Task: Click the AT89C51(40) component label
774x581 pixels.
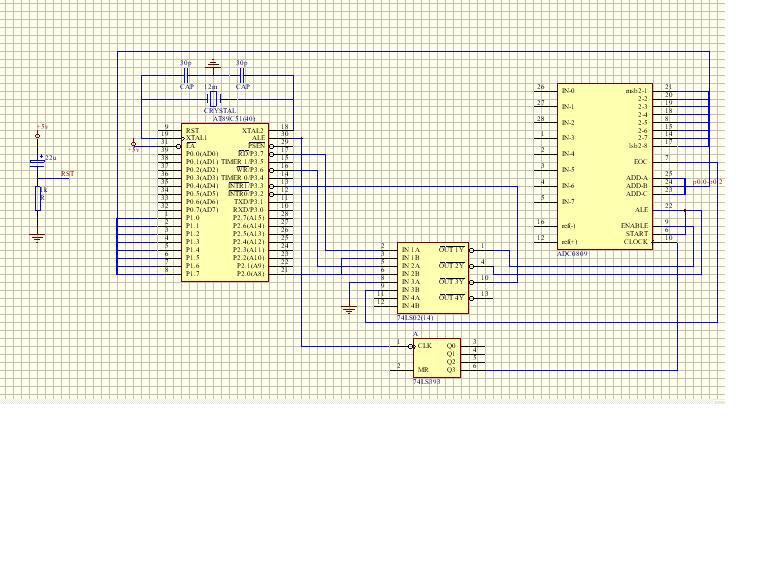Action: coord(234,119)
